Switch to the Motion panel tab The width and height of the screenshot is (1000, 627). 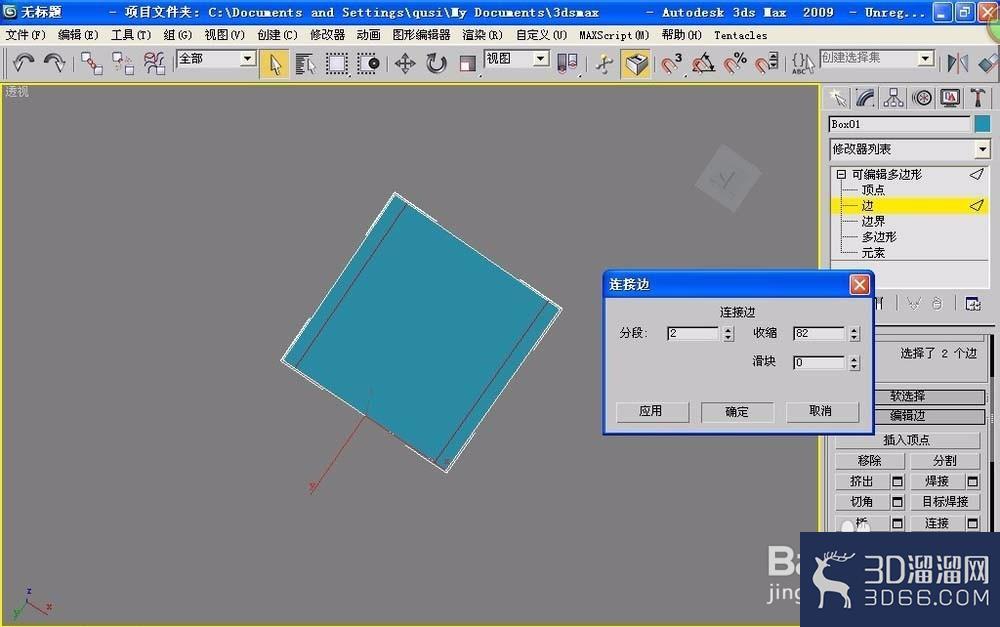click(922, 98)
